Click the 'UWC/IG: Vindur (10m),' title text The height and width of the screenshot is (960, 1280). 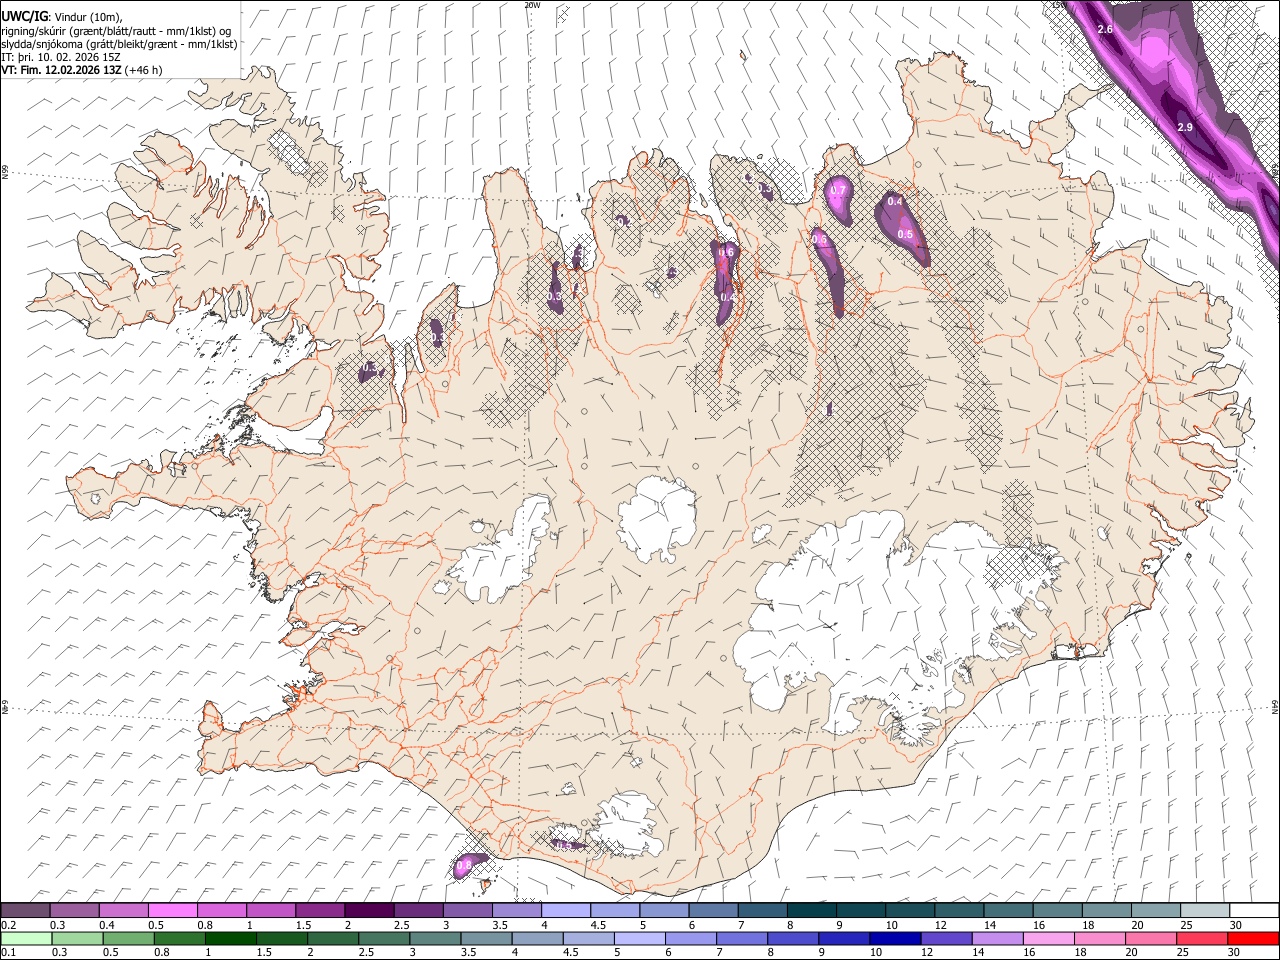(61, 17)
